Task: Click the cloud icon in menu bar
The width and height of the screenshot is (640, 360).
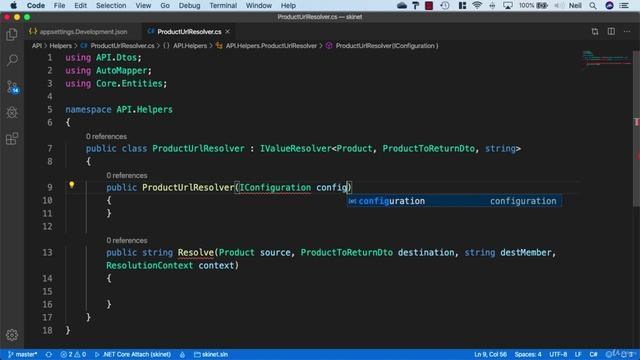Action: (x=402, y=5)
